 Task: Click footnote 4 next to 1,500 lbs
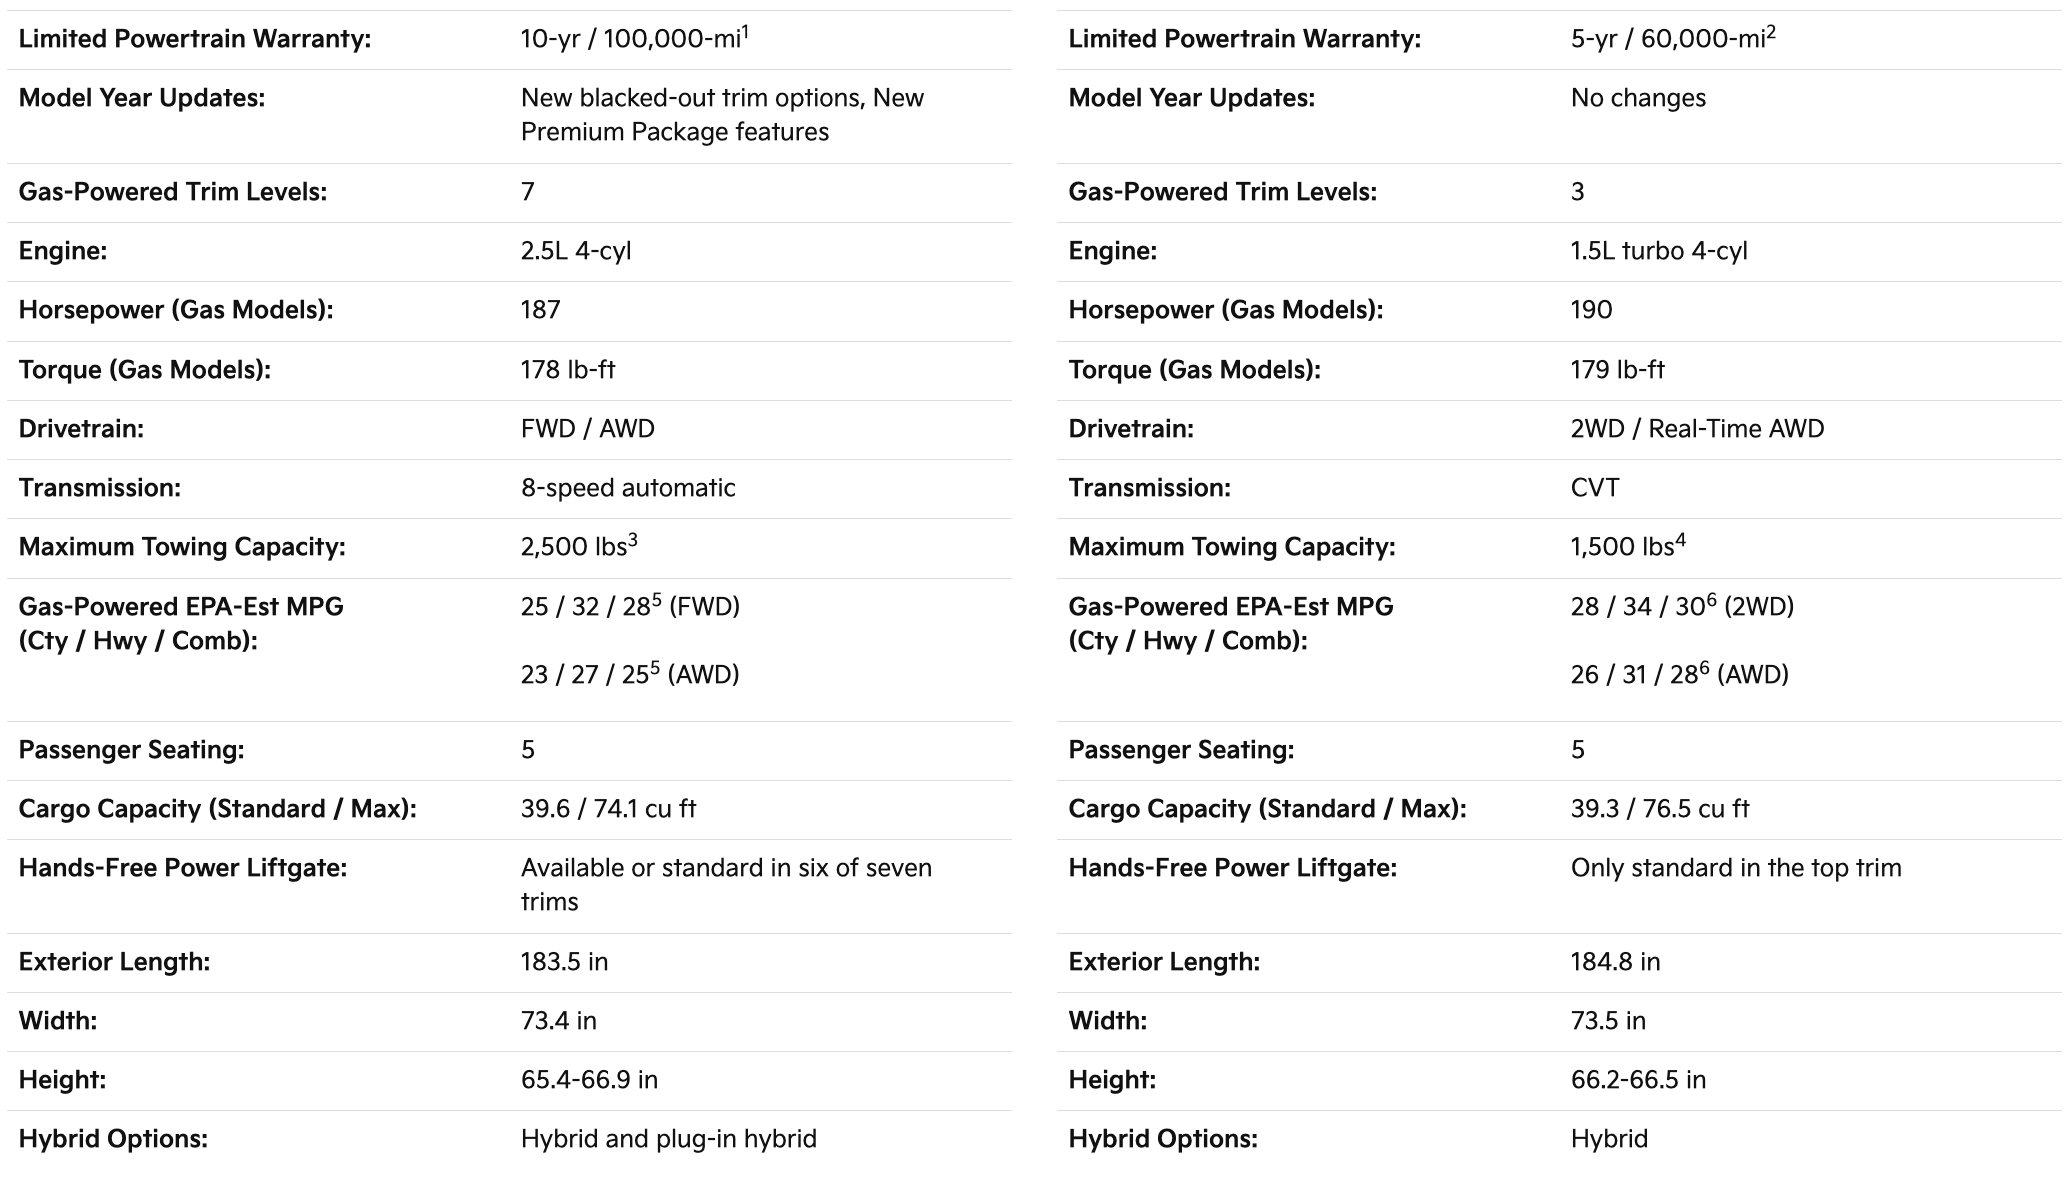click(1680, 541)
